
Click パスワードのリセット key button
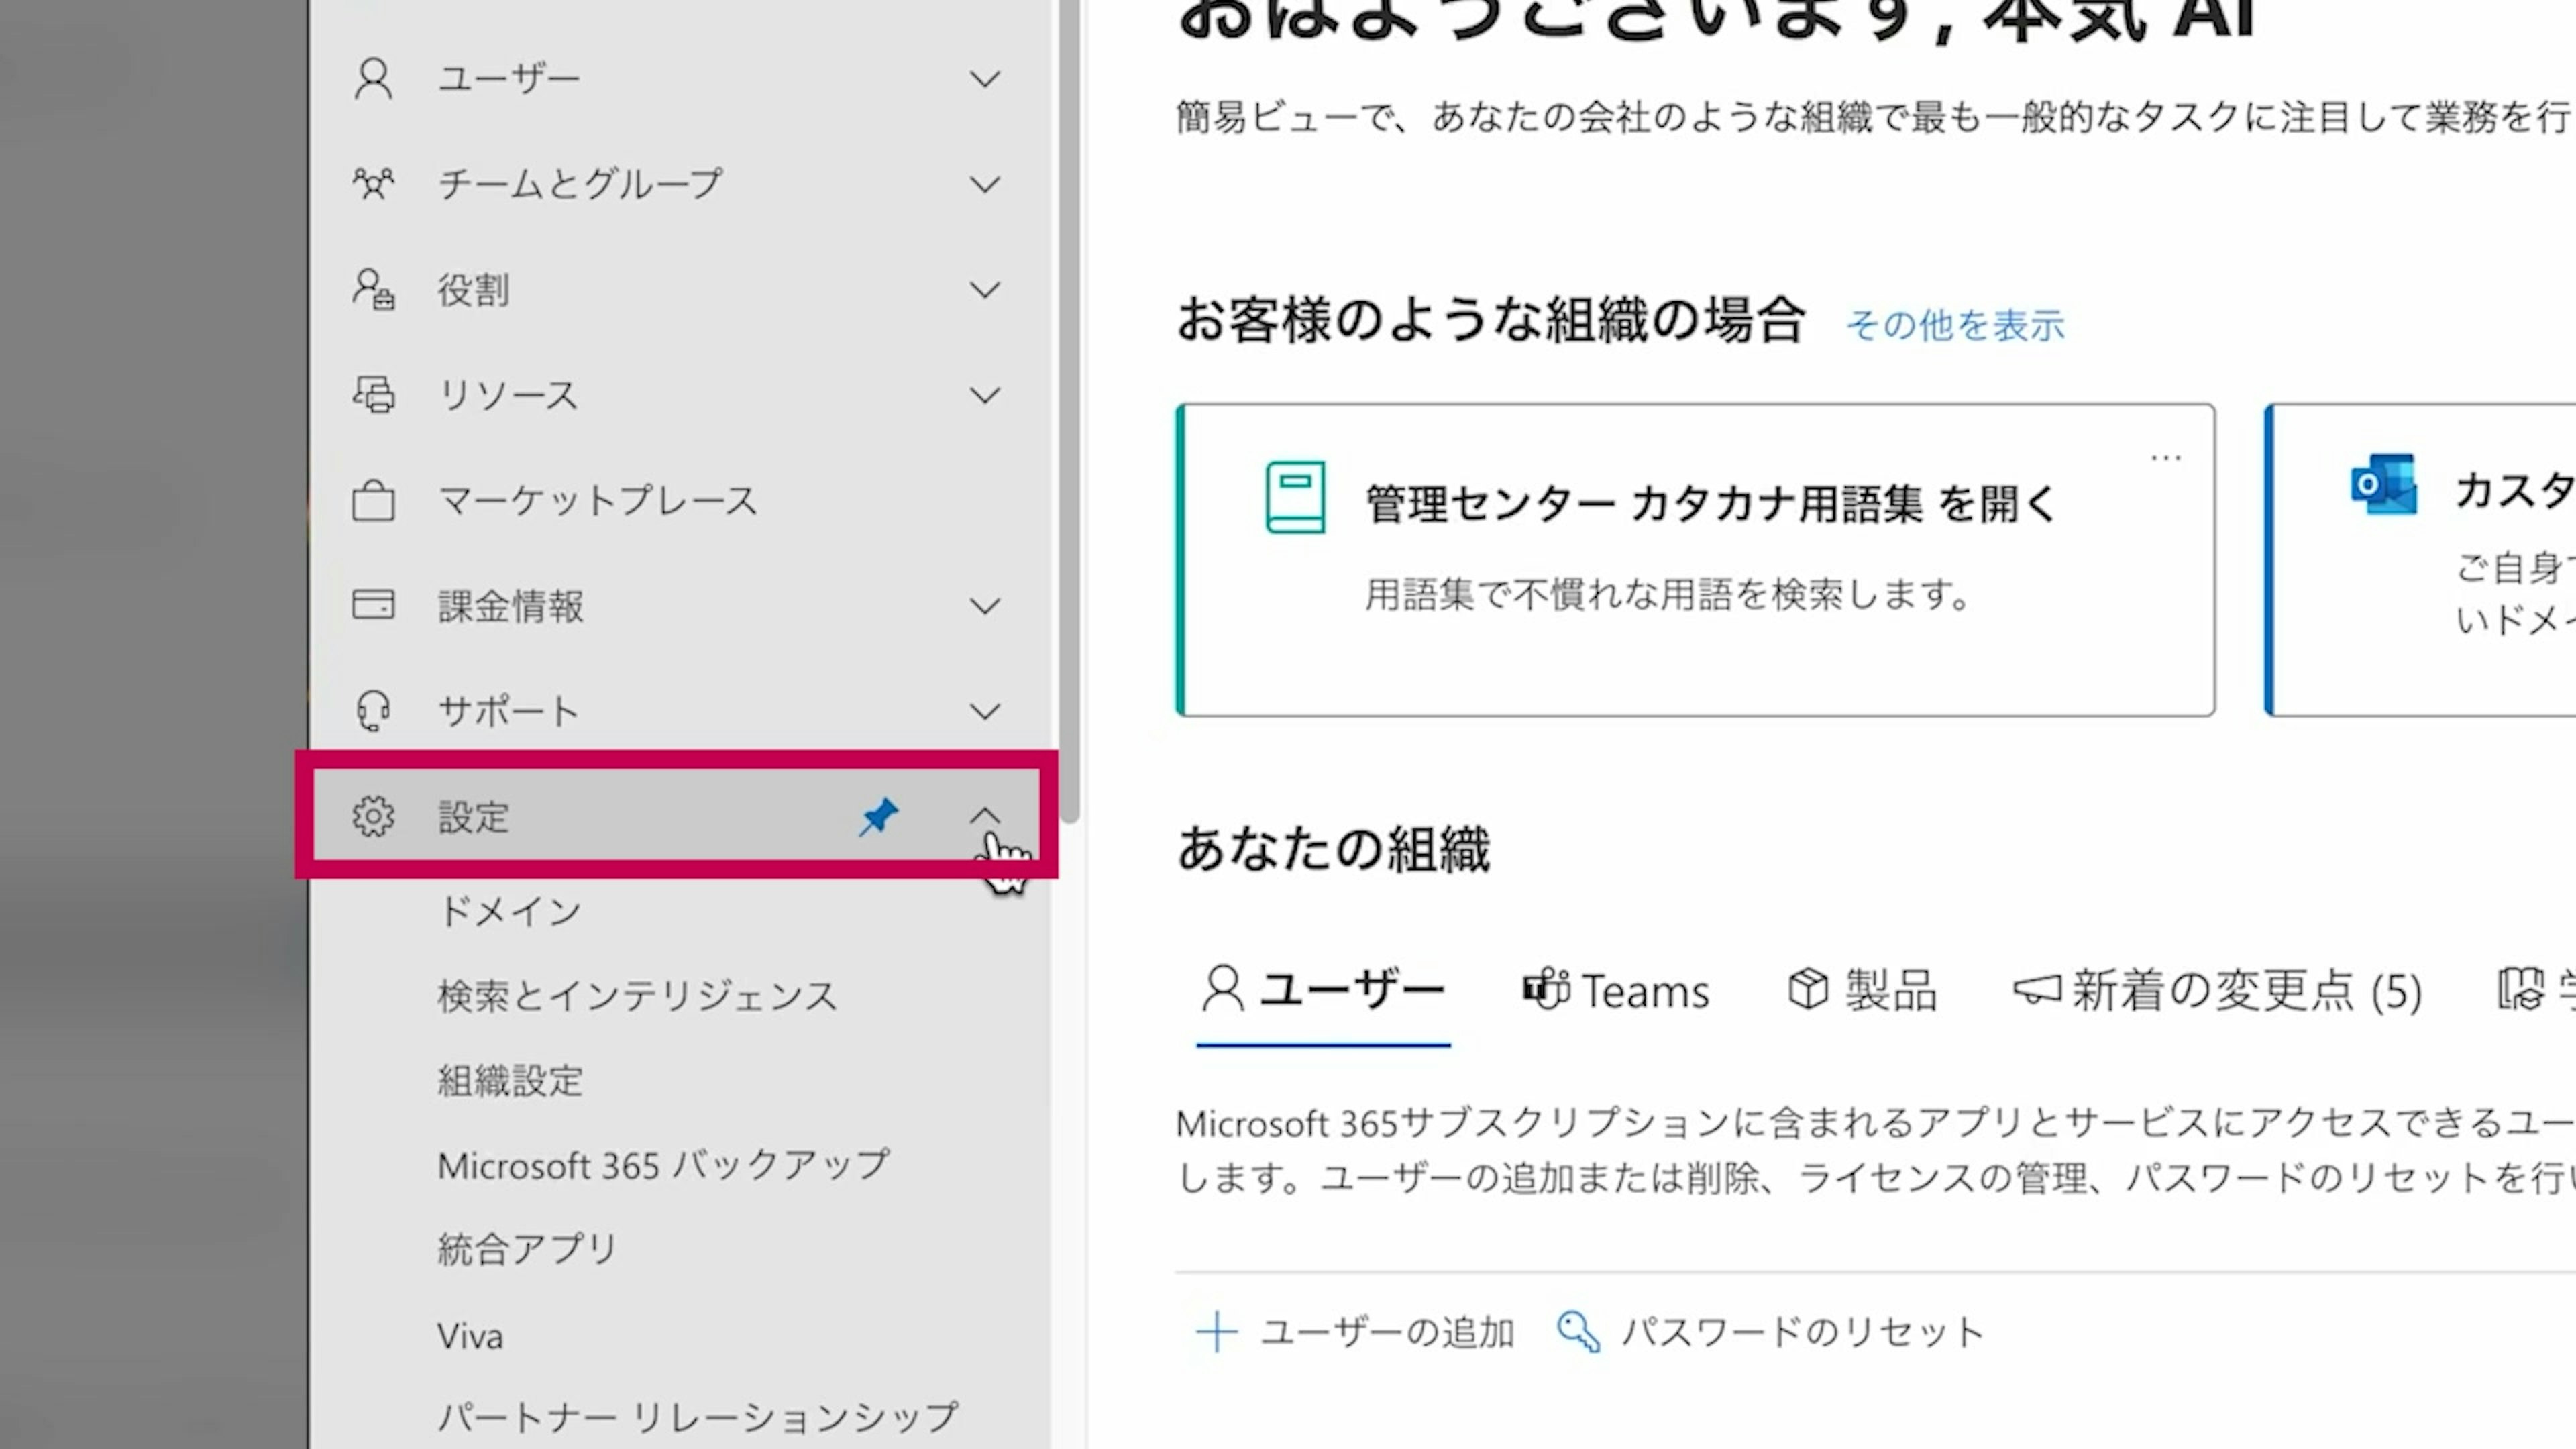click(x=1770, y=1332)
